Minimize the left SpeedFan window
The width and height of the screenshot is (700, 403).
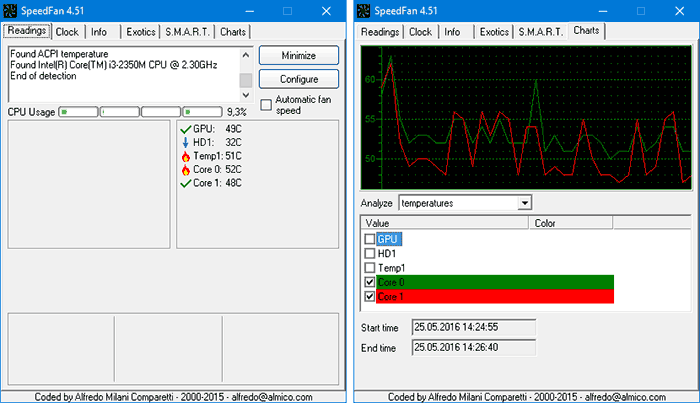(x=250, y=11)
